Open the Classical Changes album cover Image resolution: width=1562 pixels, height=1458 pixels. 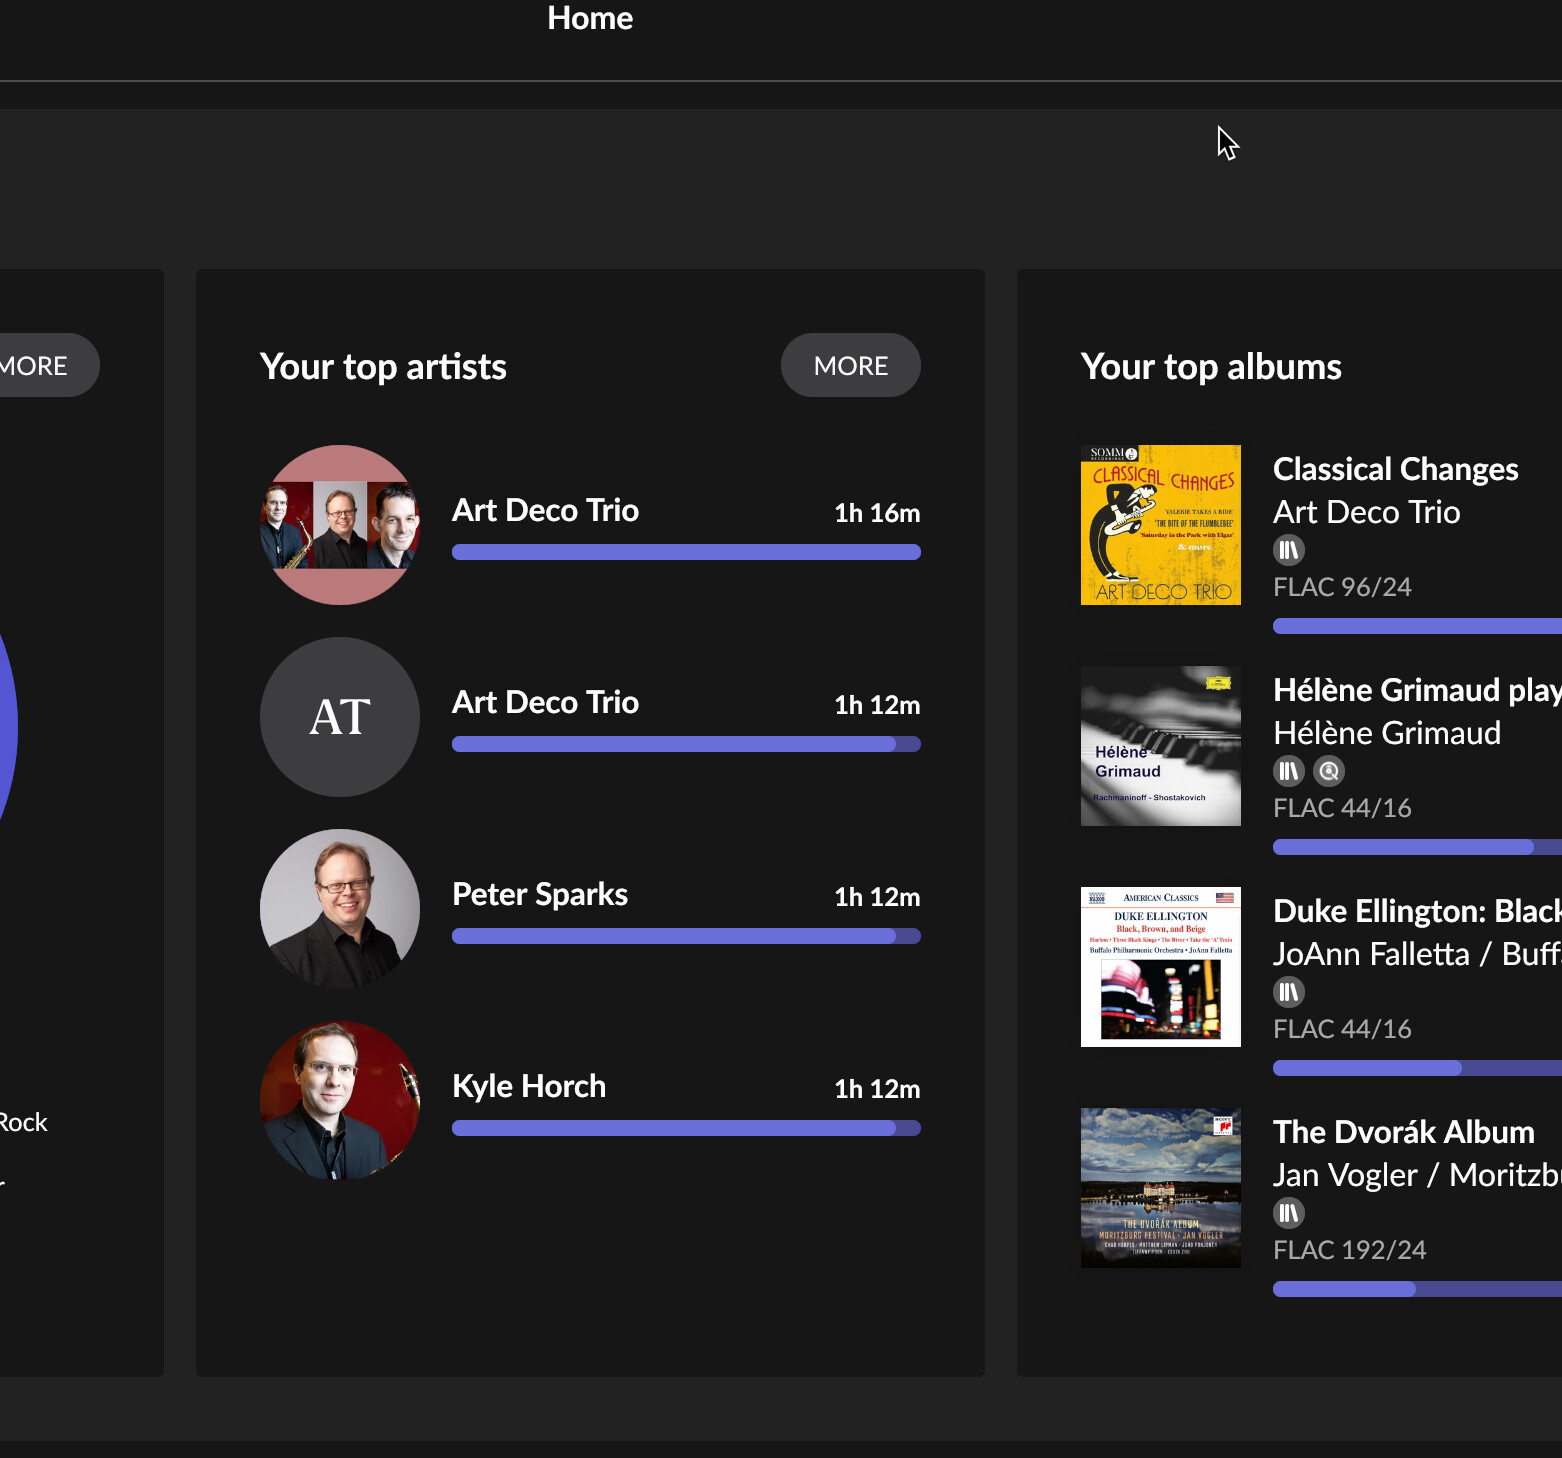click(x=1160, y=525)
